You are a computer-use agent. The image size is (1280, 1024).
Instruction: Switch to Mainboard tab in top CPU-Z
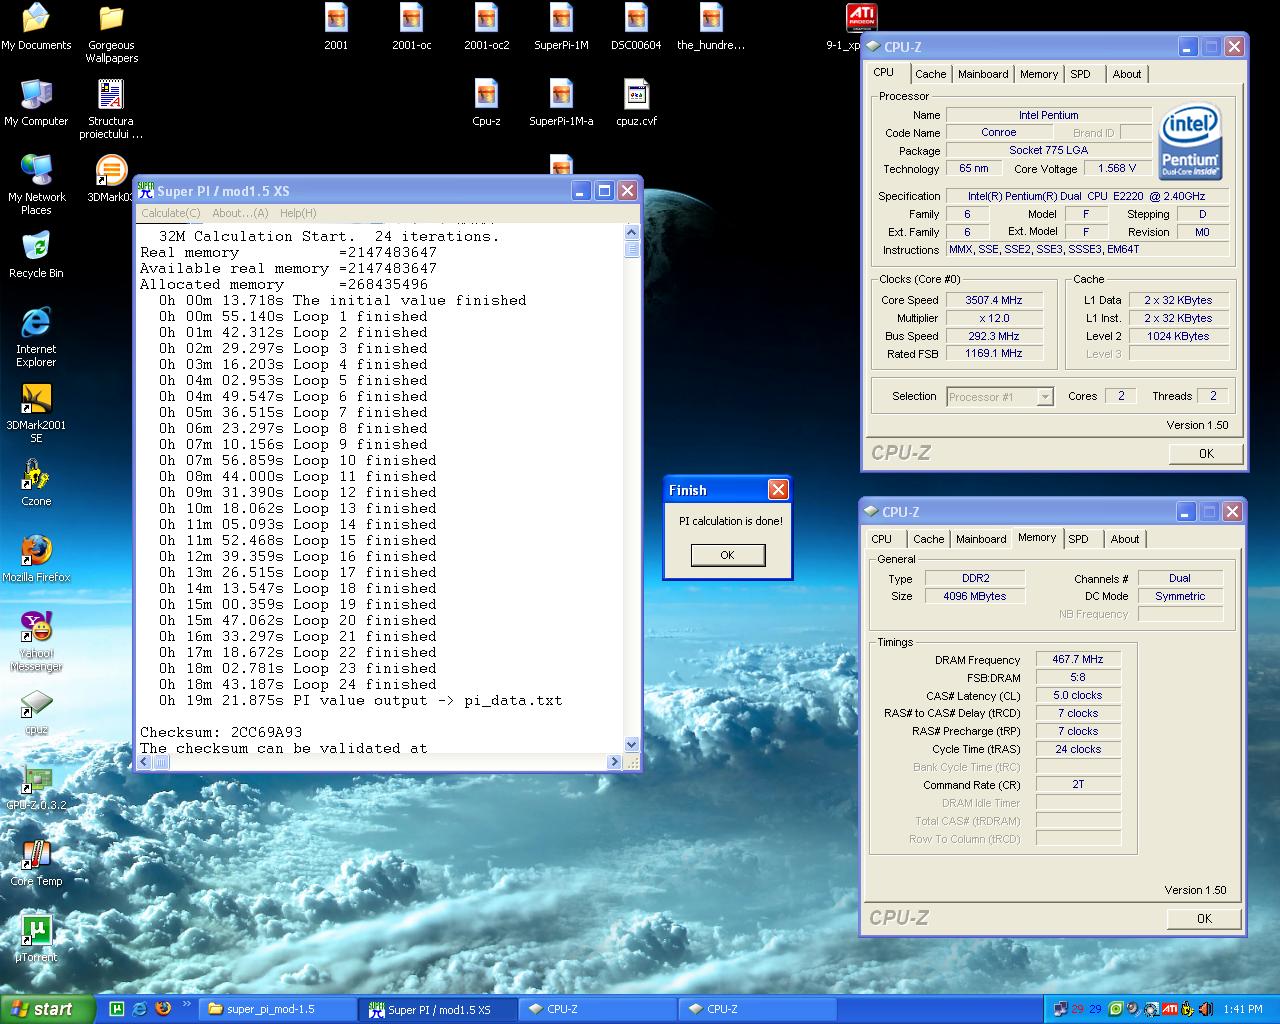point(983,74)
